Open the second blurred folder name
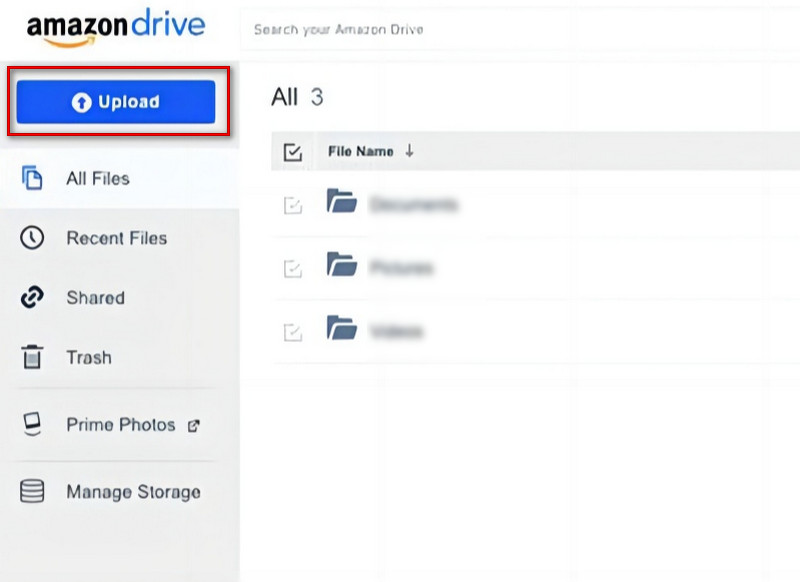 [402, 268]
